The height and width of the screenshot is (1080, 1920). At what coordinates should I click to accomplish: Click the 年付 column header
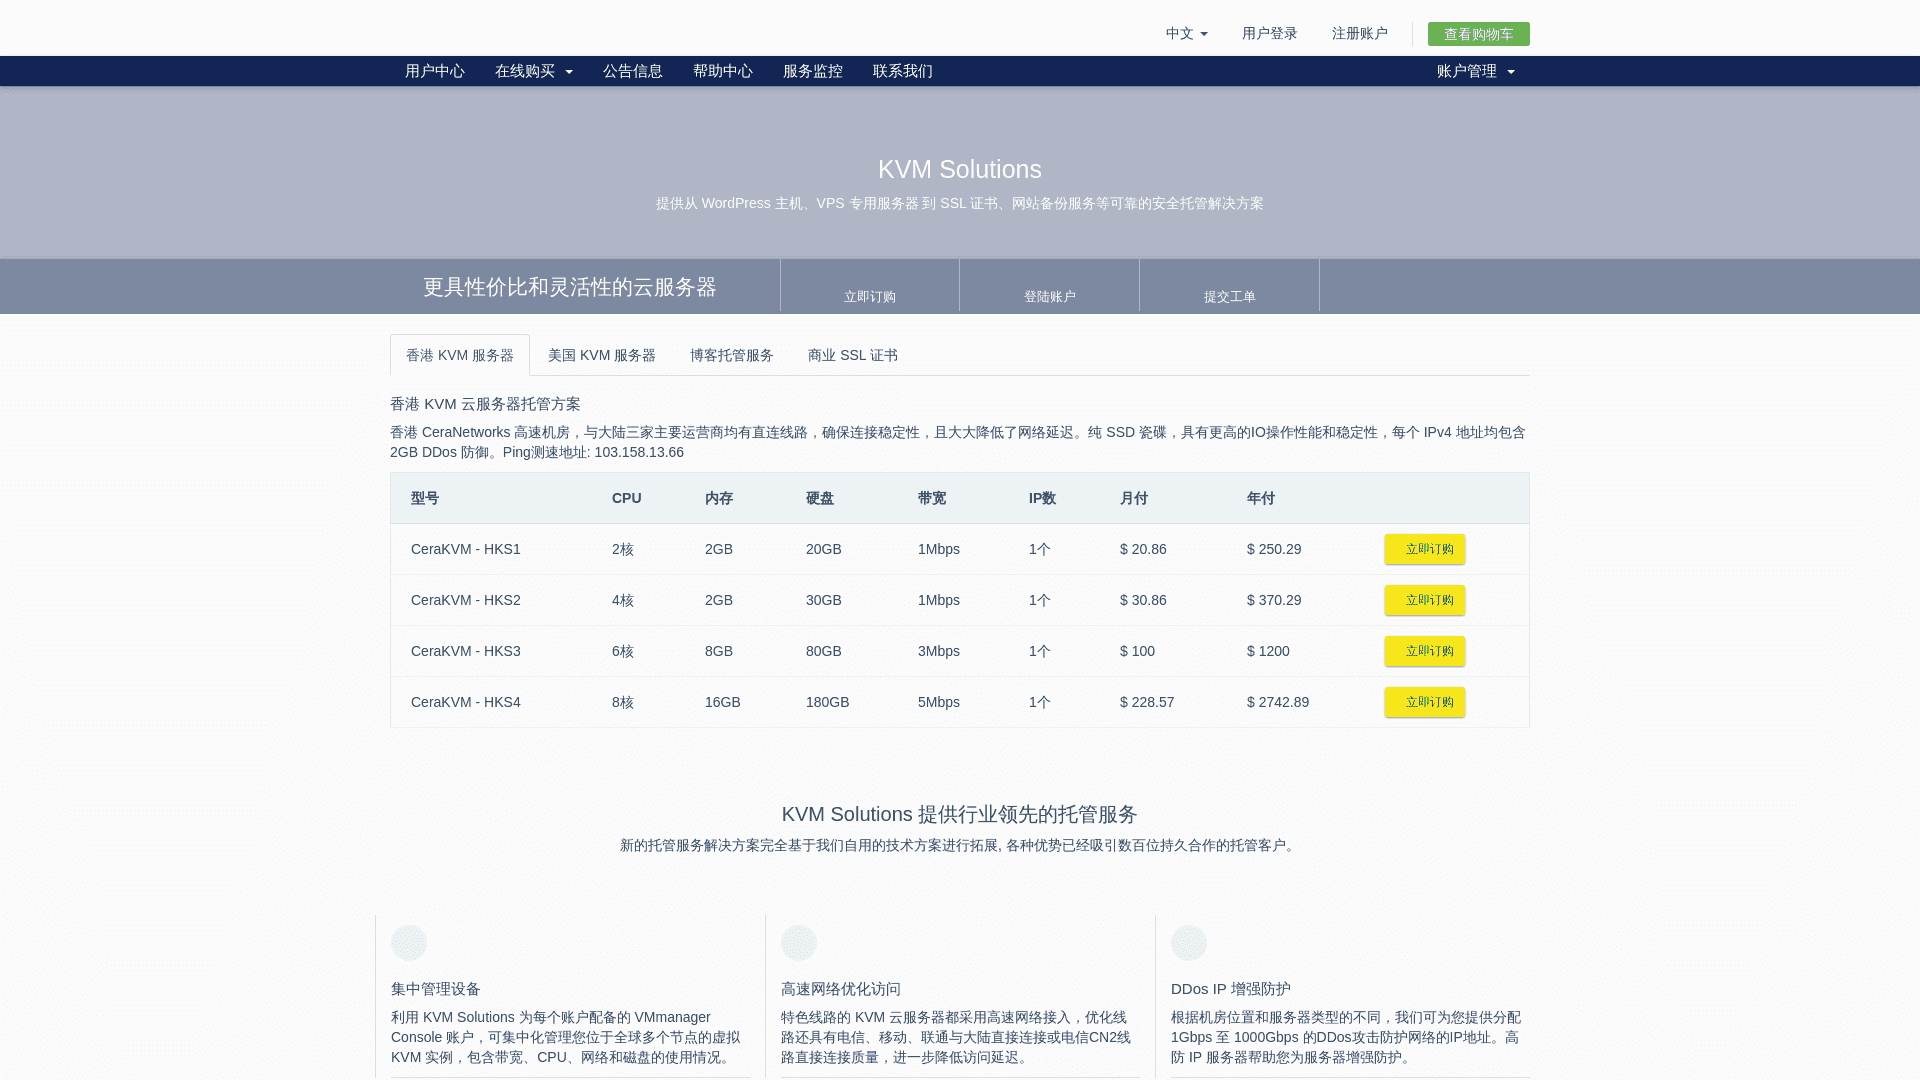coord(1261,498)
